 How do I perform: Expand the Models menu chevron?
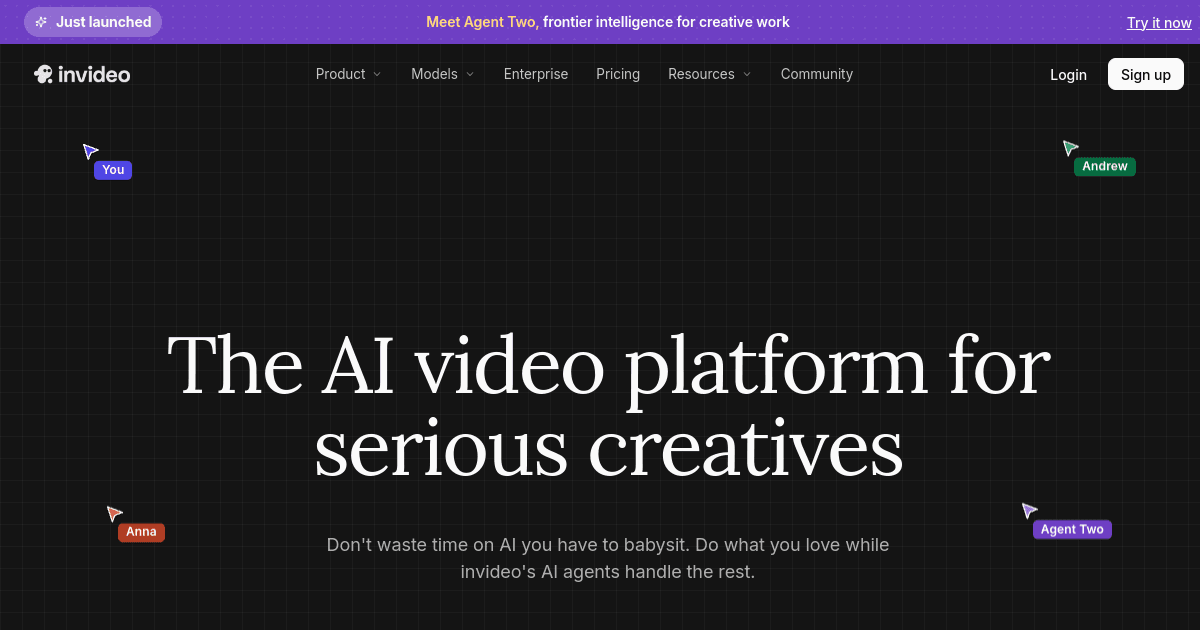[x=470, y=74]
